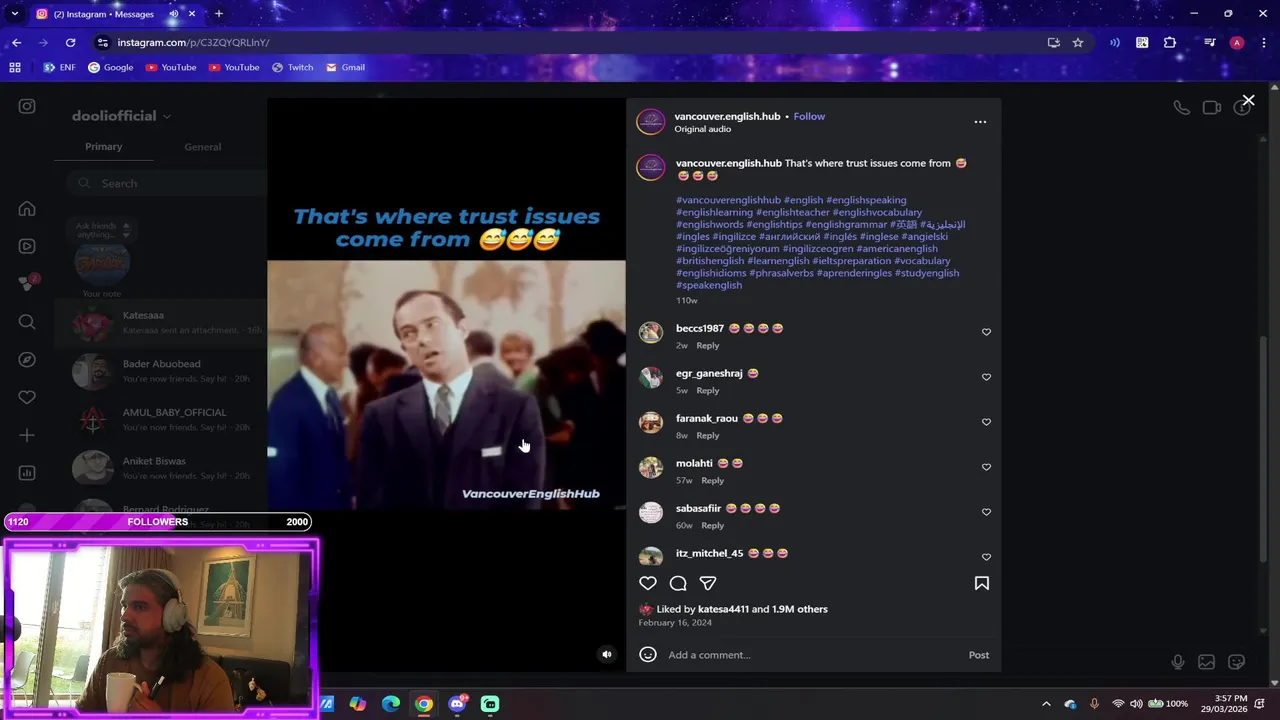
Task: Reply to egr_ganeshraj's comment
Action: click(708, 391)
